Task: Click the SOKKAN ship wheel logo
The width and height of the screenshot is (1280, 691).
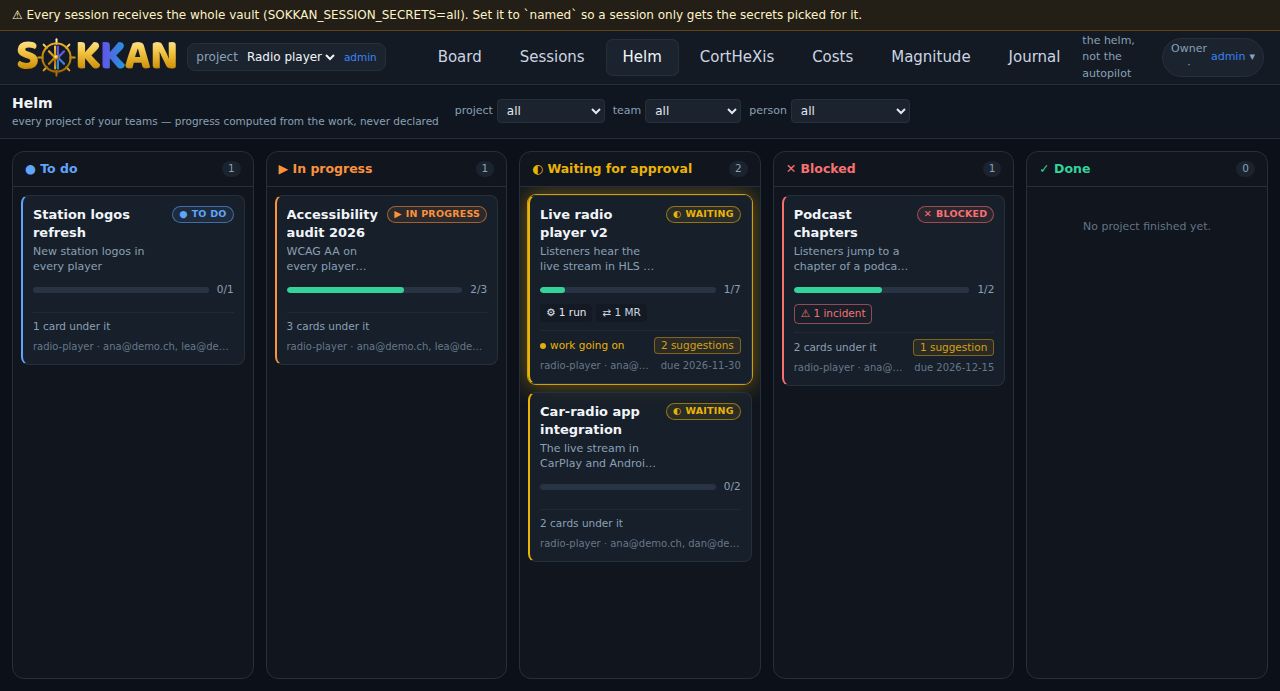Action: (x=96, y=56)
